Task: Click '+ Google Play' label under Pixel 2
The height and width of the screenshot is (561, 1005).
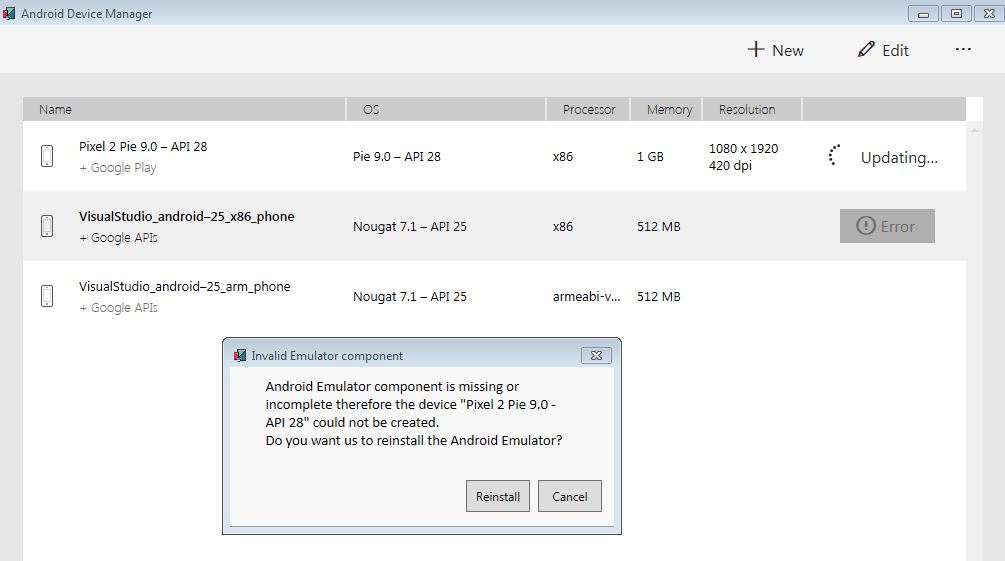Action: [x=118, y=168]
